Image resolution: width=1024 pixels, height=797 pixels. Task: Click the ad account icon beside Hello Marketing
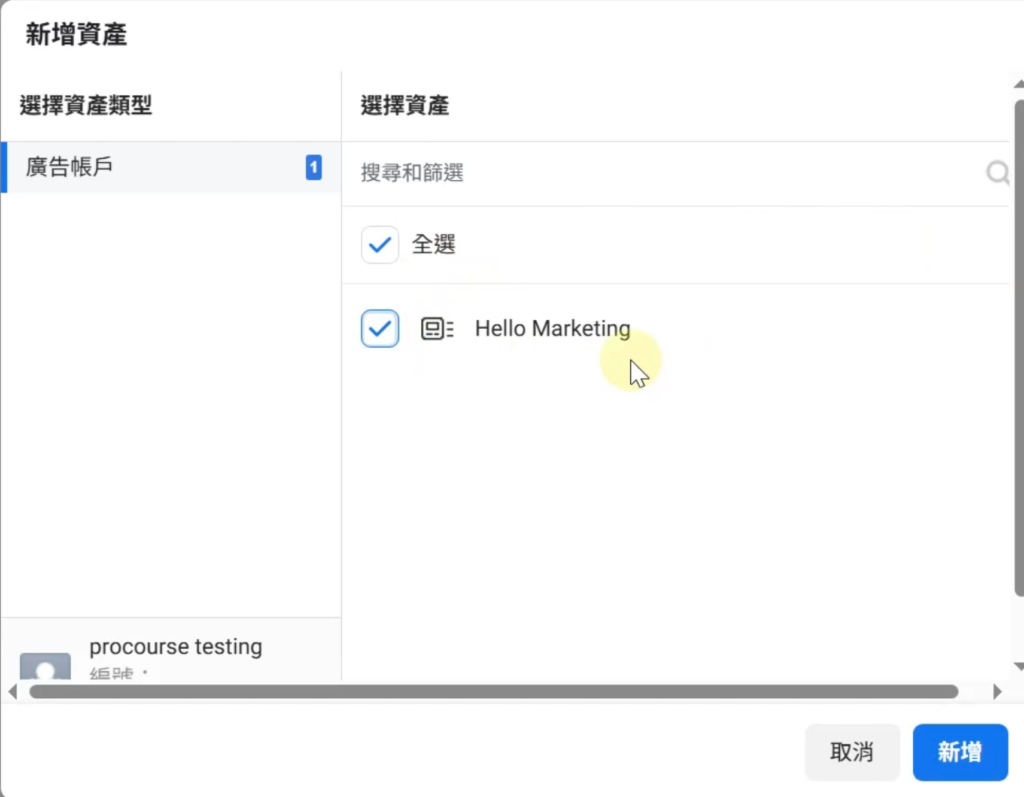tap(437, 328)
